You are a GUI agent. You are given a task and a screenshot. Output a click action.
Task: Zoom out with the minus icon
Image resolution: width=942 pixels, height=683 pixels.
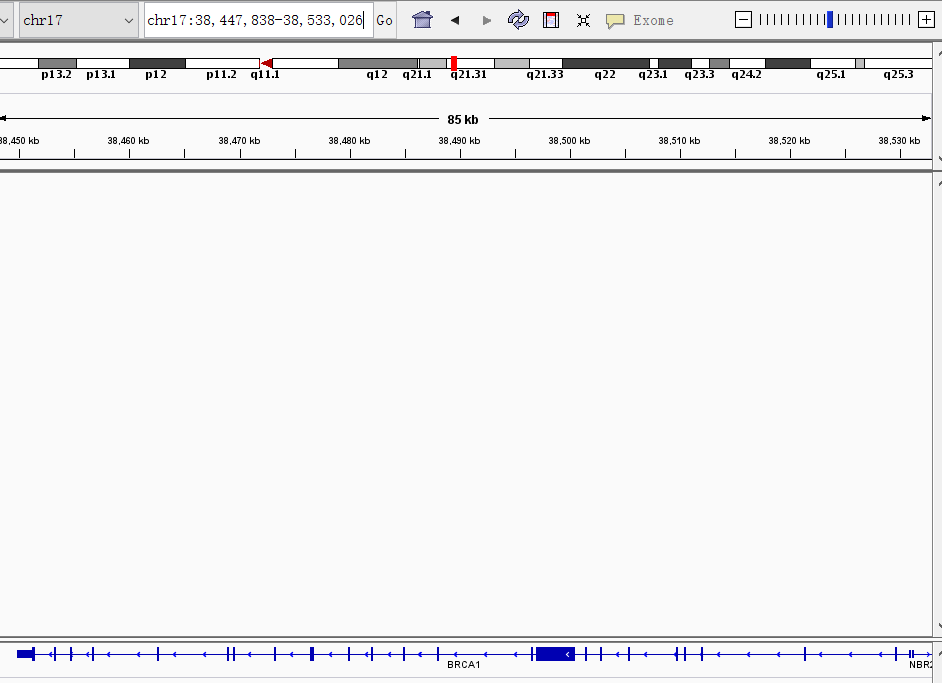click(x=743, y=19)
